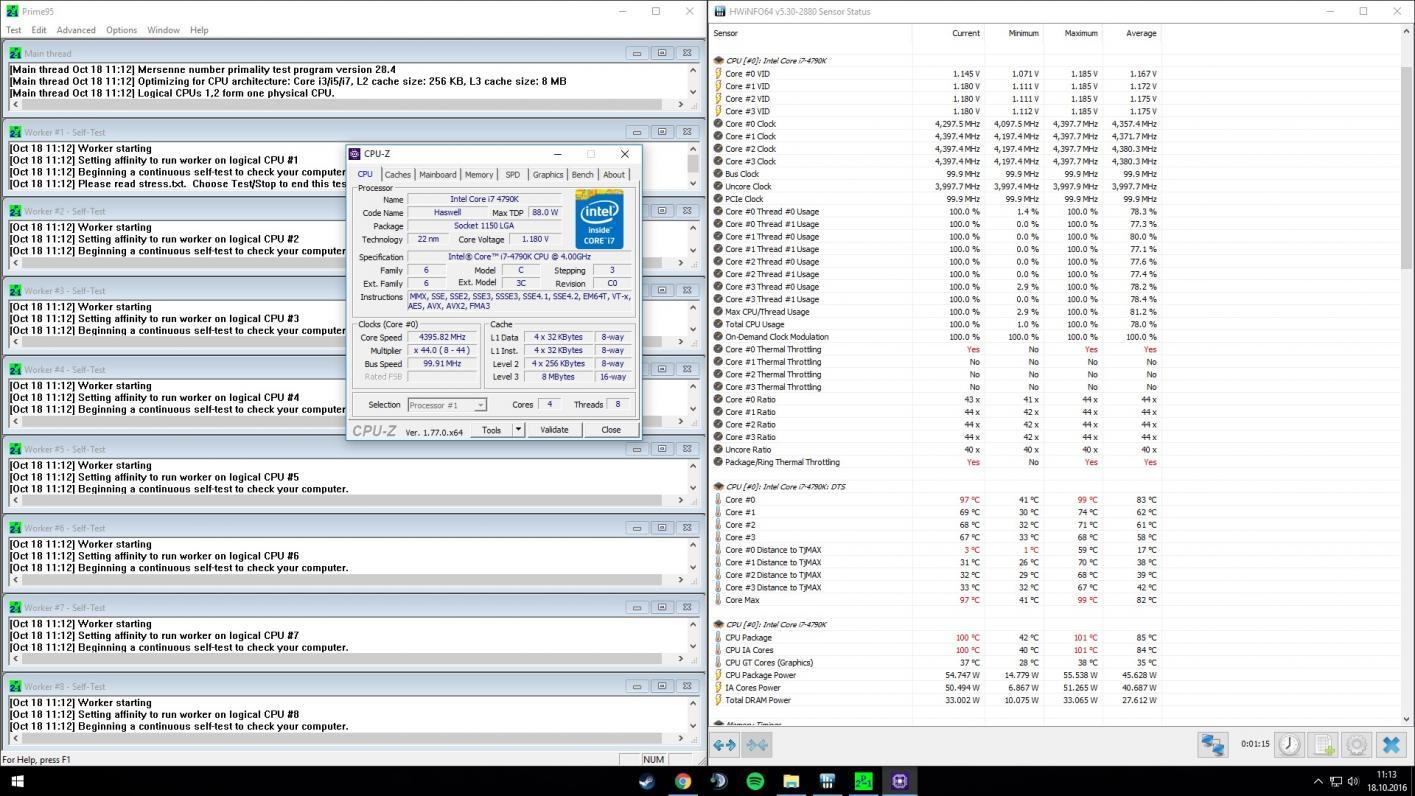The height and width of the screenshot is (796, 1415).
Task: Click the Validate button in CPU-Z
Action: coord(554,430)
